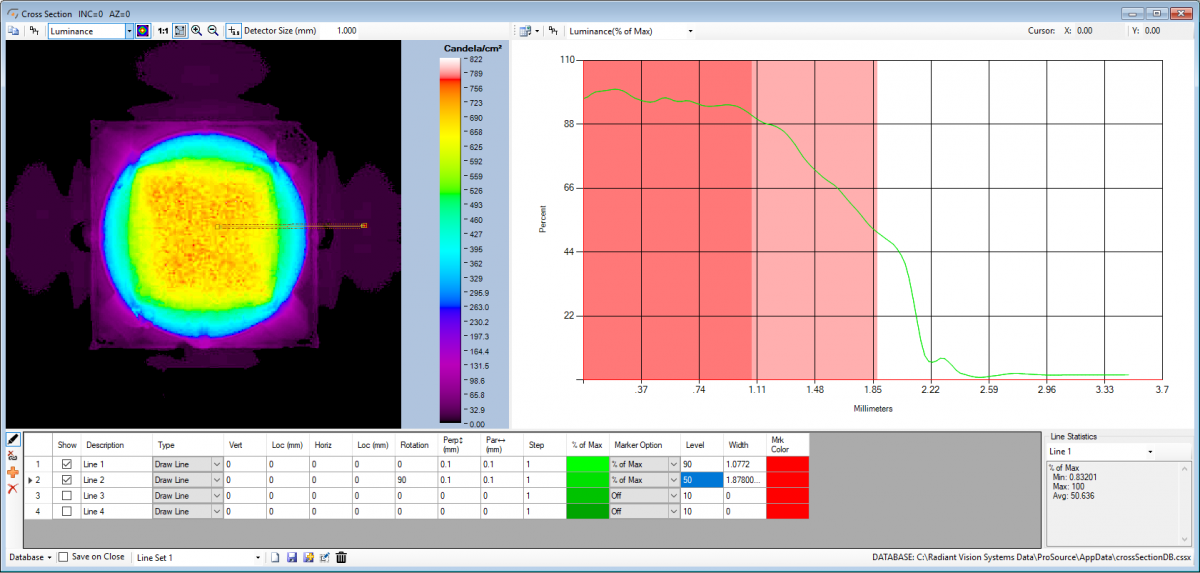Screen dimensions: 1200x573
Task: Select the pencil draw tool icon
Action: click(x=13, y=440)
